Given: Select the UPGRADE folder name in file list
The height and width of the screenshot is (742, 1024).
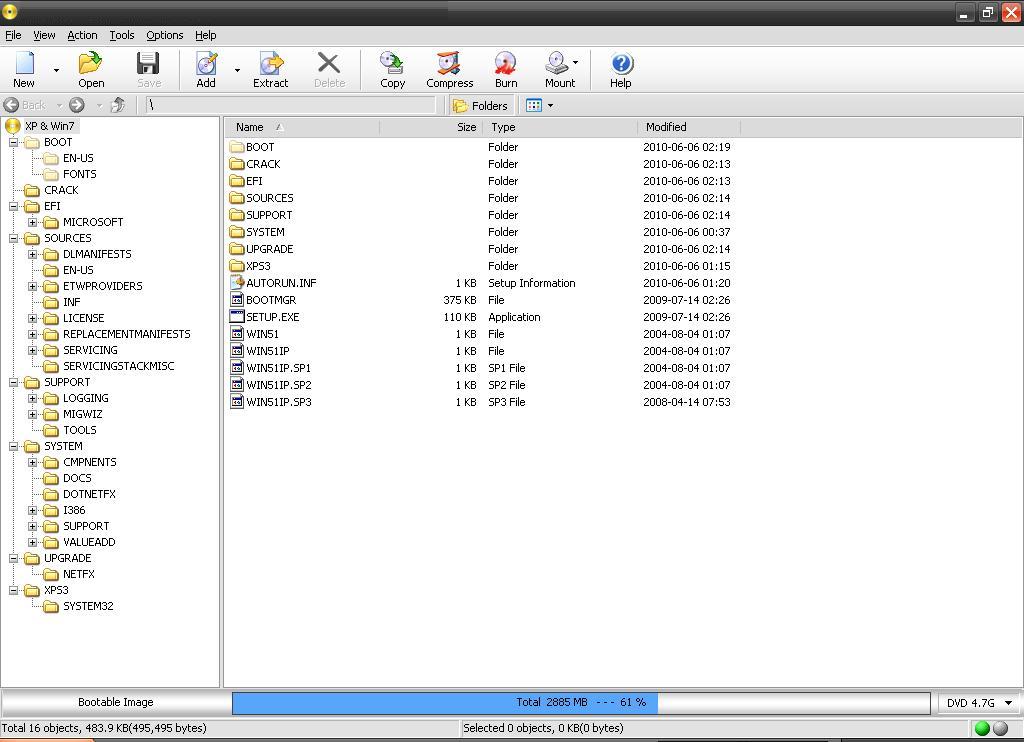Looking at the screenshot, I should (x=270, y=249).
